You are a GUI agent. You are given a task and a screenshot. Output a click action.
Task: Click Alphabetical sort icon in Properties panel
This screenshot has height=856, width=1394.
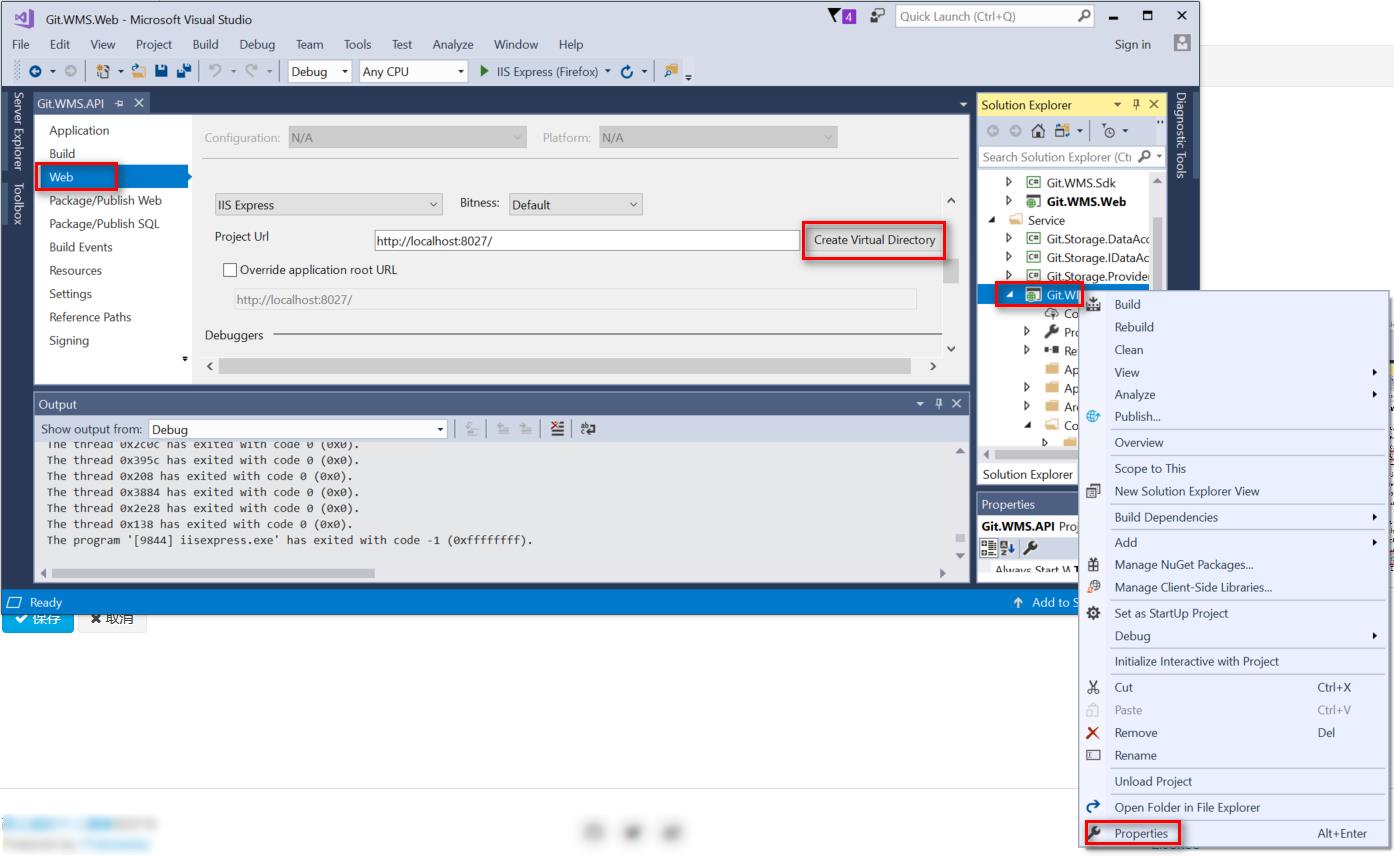(1008, 547)
